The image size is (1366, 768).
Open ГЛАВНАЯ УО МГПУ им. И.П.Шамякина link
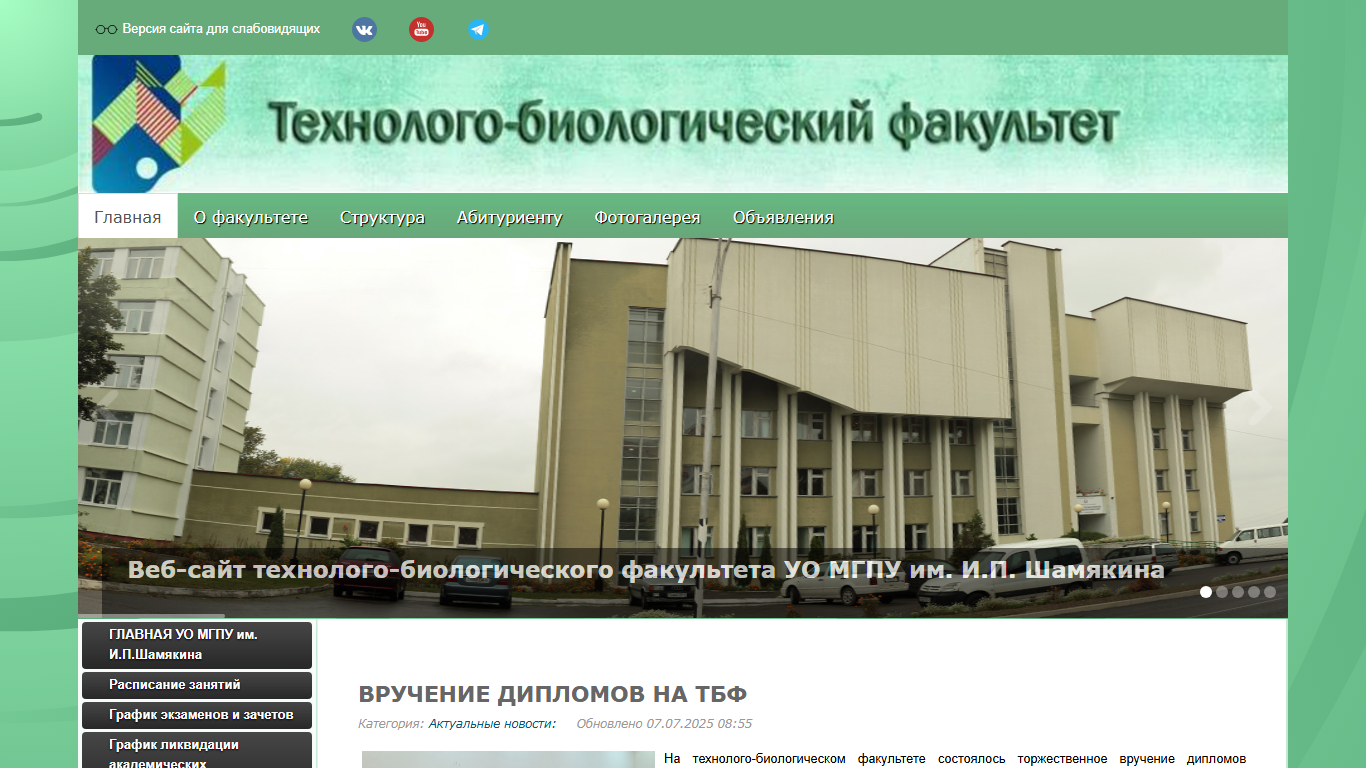pos(197,645)
